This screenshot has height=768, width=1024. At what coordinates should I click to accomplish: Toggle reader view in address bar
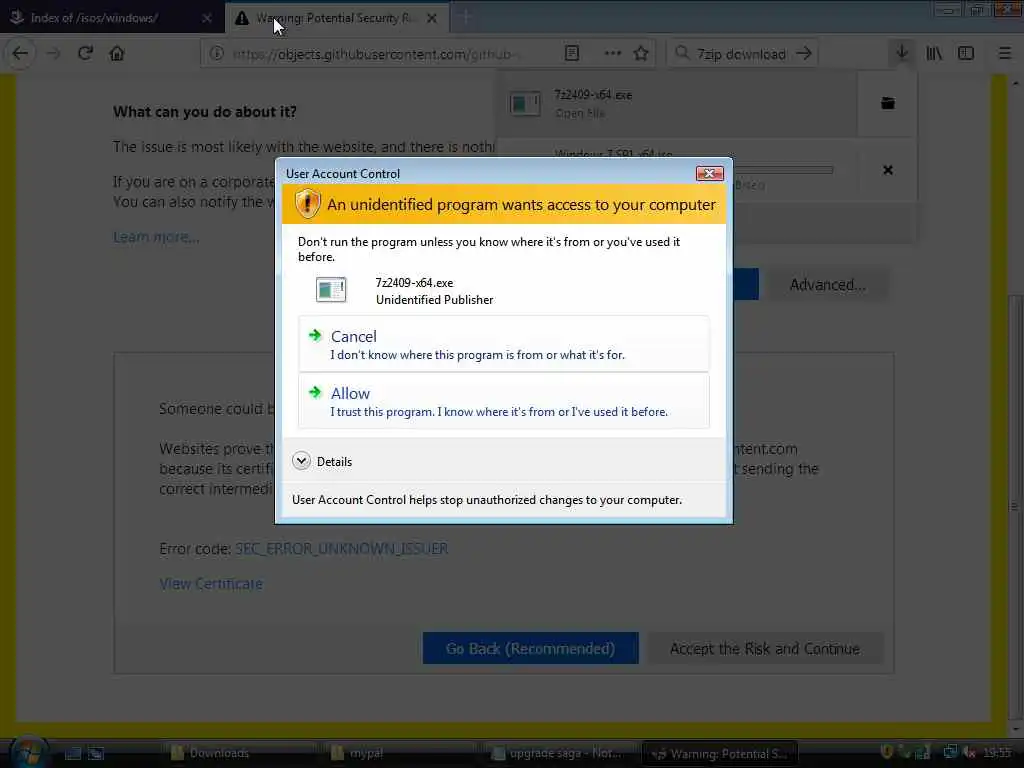[x=571, y=54]
